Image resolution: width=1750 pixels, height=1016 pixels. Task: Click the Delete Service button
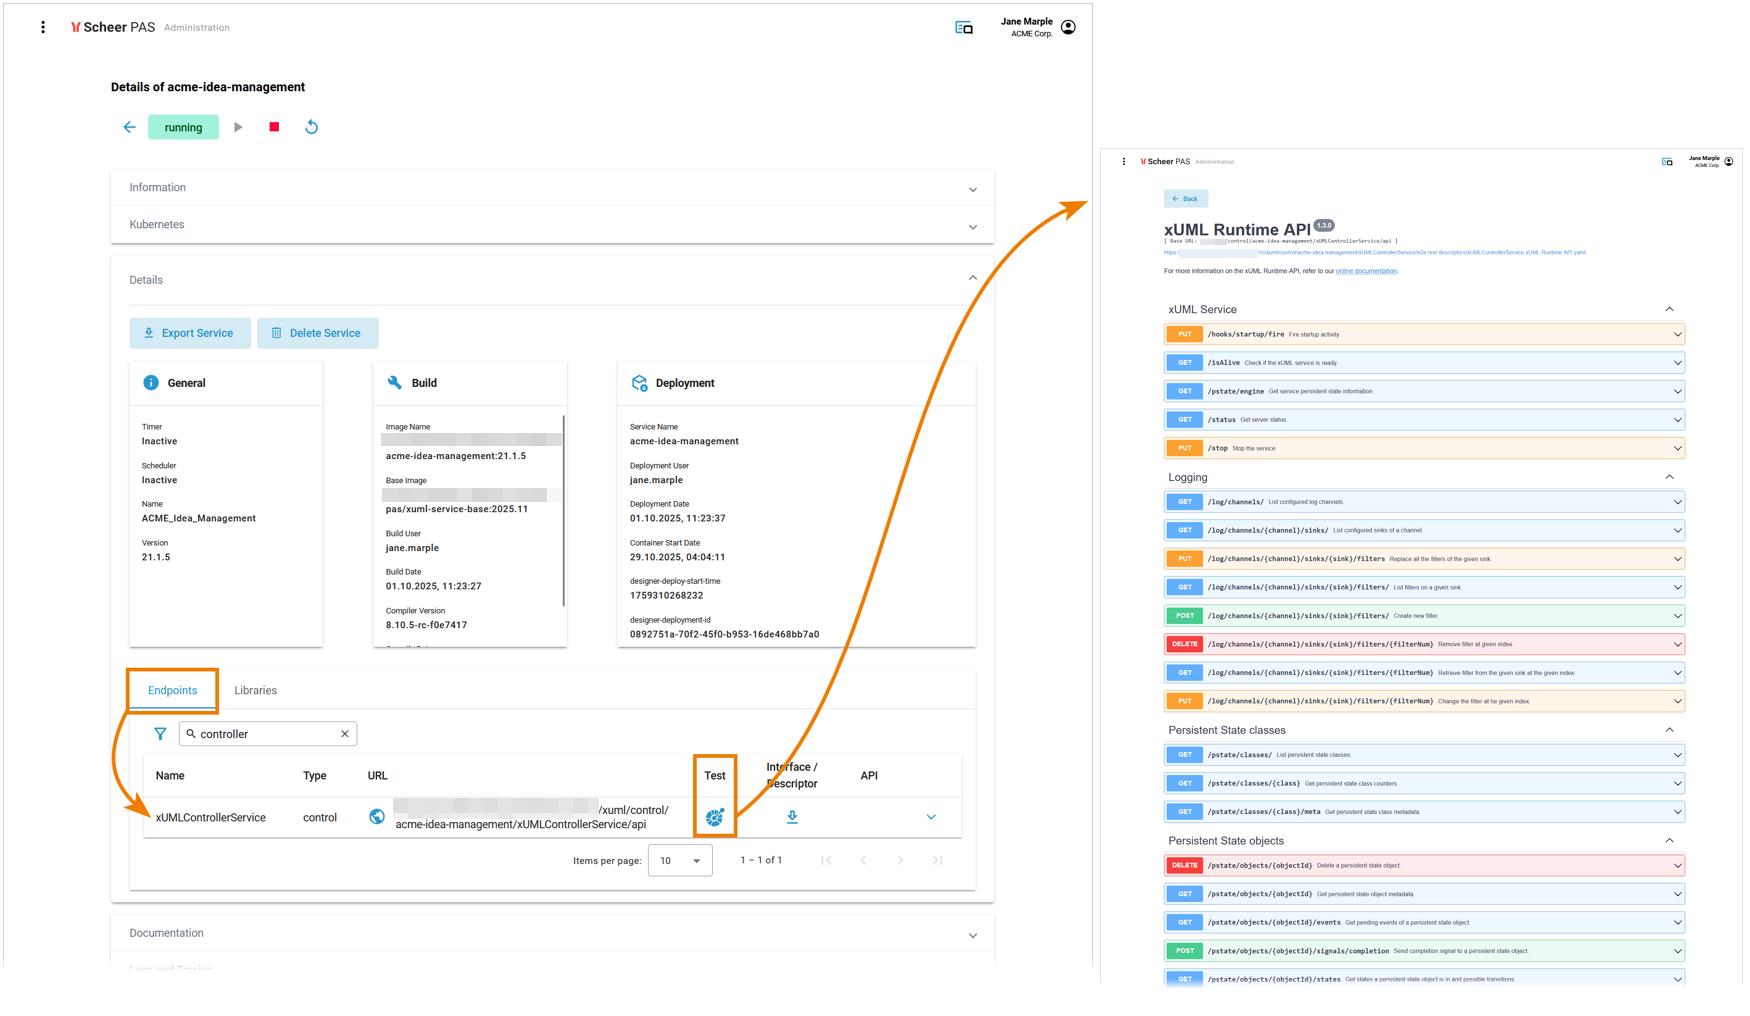click(317, 333)
